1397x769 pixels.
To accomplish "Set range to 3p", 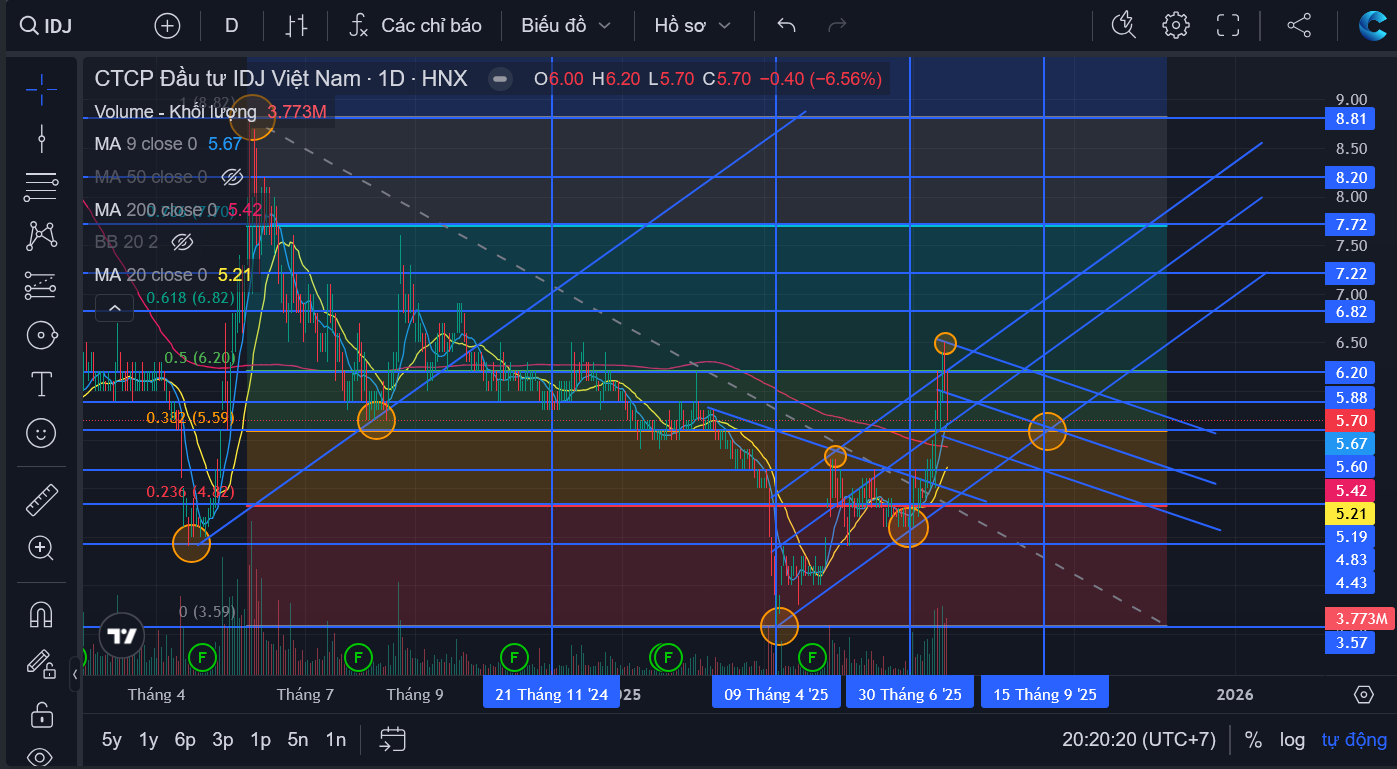I will pyautogui.click(x=222, y=740).
